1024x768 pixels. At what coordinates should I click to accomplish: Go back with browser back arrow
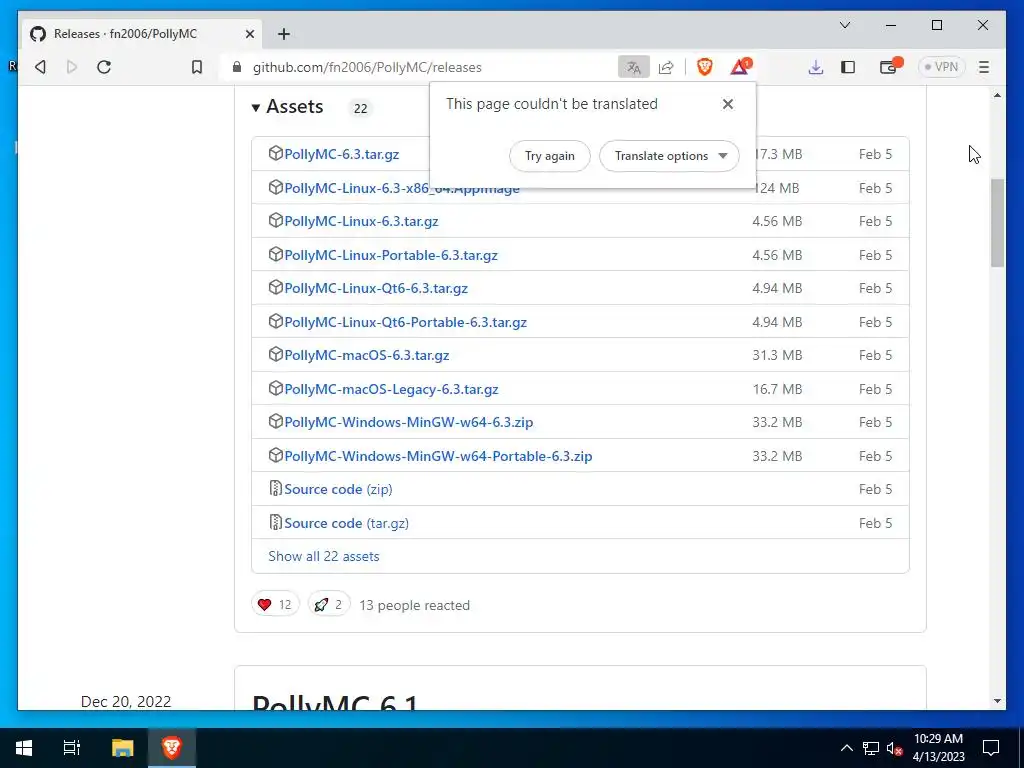pyautogui.click(x=40, y=67)
